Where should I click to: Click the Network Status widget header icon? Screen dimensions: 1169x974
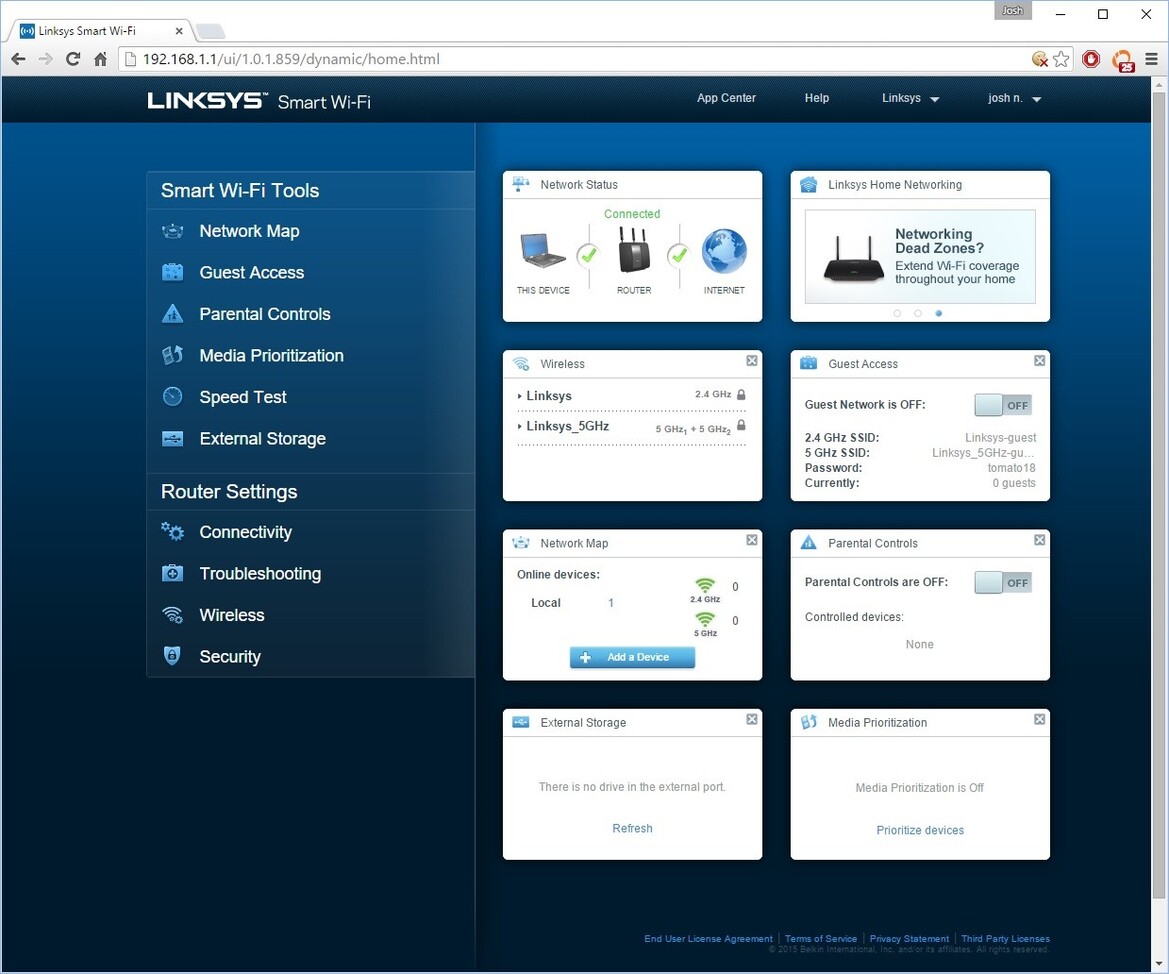521,184
